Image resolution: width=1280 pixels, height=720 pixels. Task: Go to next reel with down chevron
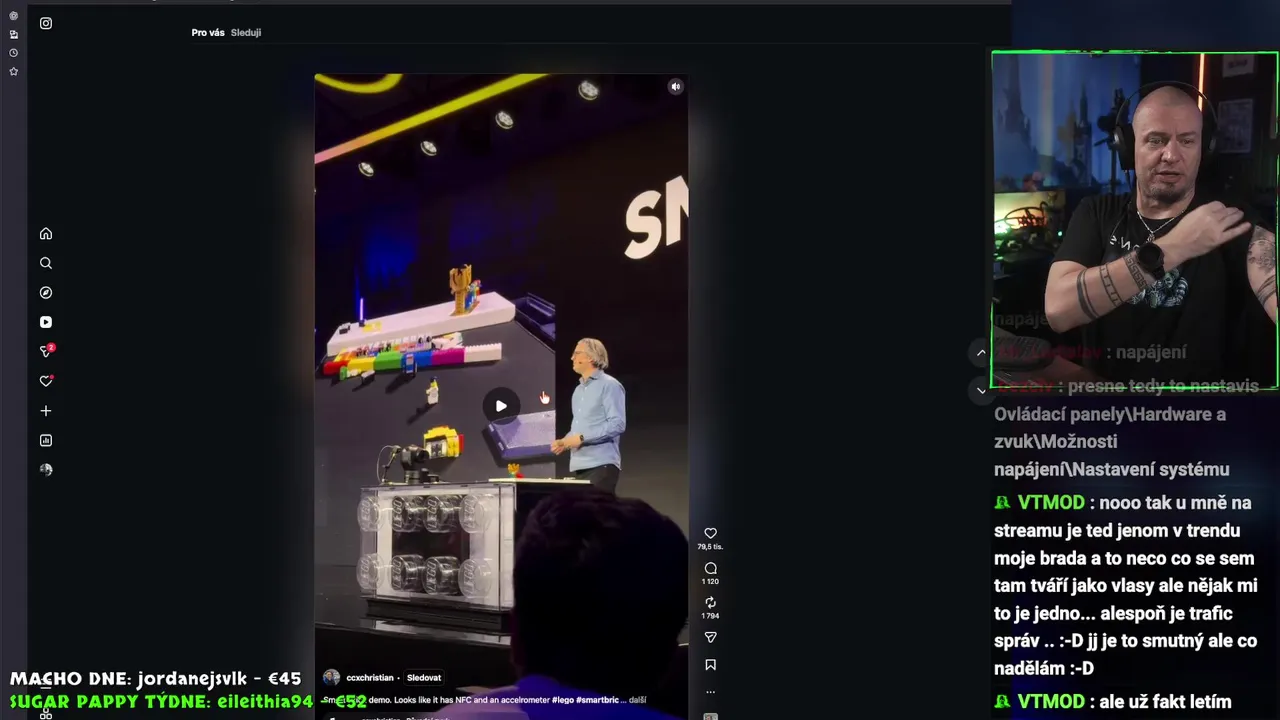981,390
